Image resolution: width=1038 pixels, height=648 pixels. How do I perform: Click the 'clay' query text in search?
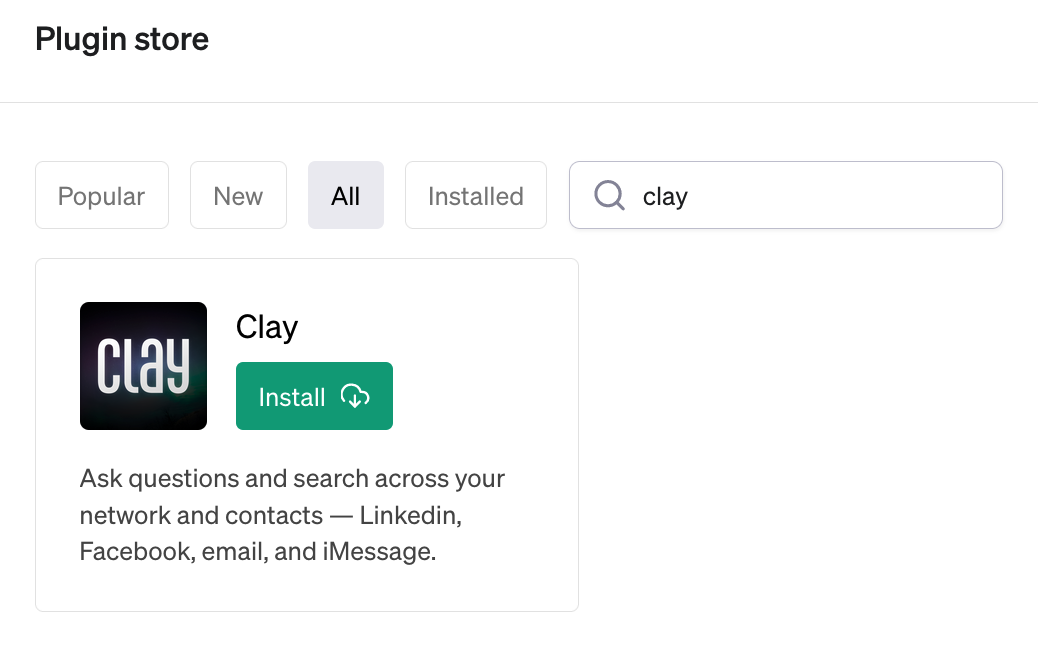665,197
